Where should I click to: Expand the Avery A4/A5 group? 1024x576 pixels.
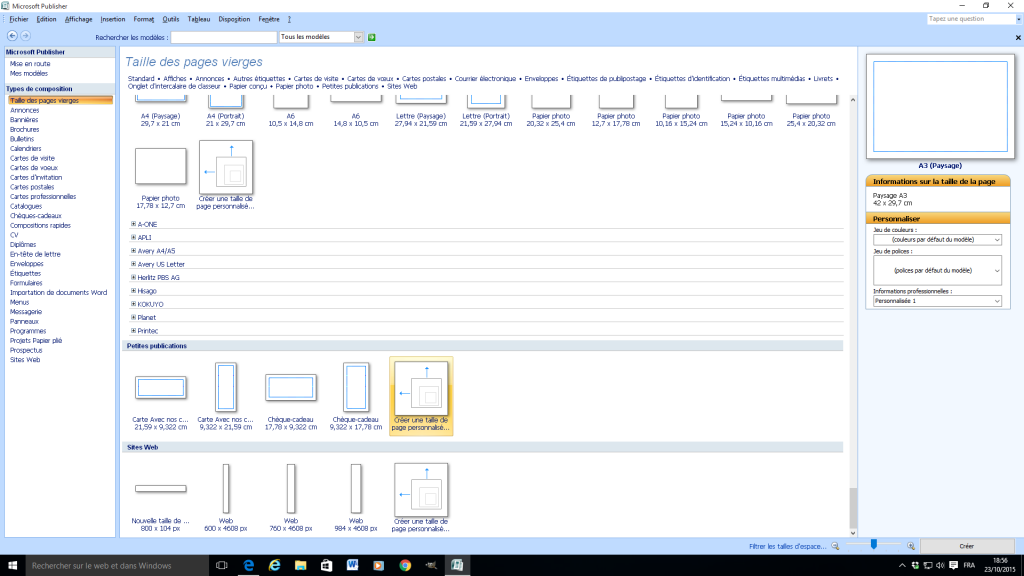[x=133, y=251]
